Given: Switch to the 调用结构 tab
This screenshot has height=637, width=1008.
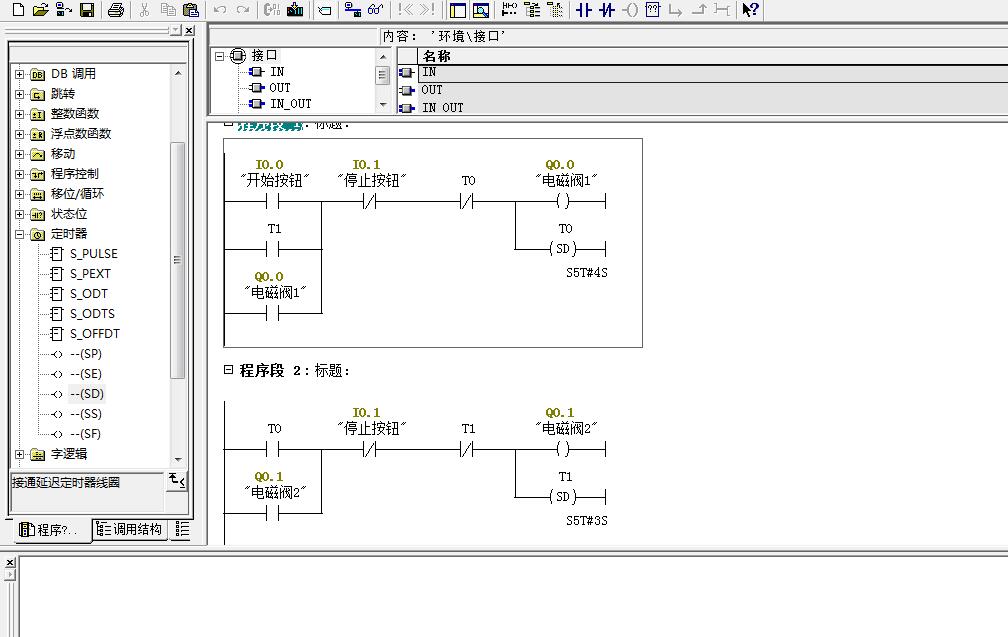Looking at the screenshot, I should [129, 529].
